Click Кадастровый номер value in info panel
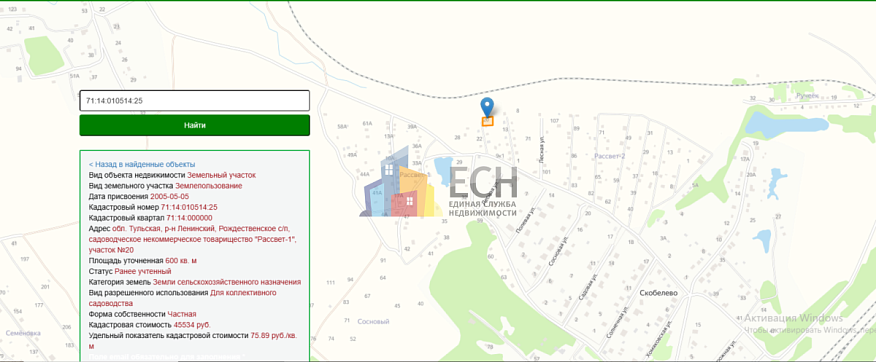The height and width of the screenshot is (362, 876). pos(189,207)
